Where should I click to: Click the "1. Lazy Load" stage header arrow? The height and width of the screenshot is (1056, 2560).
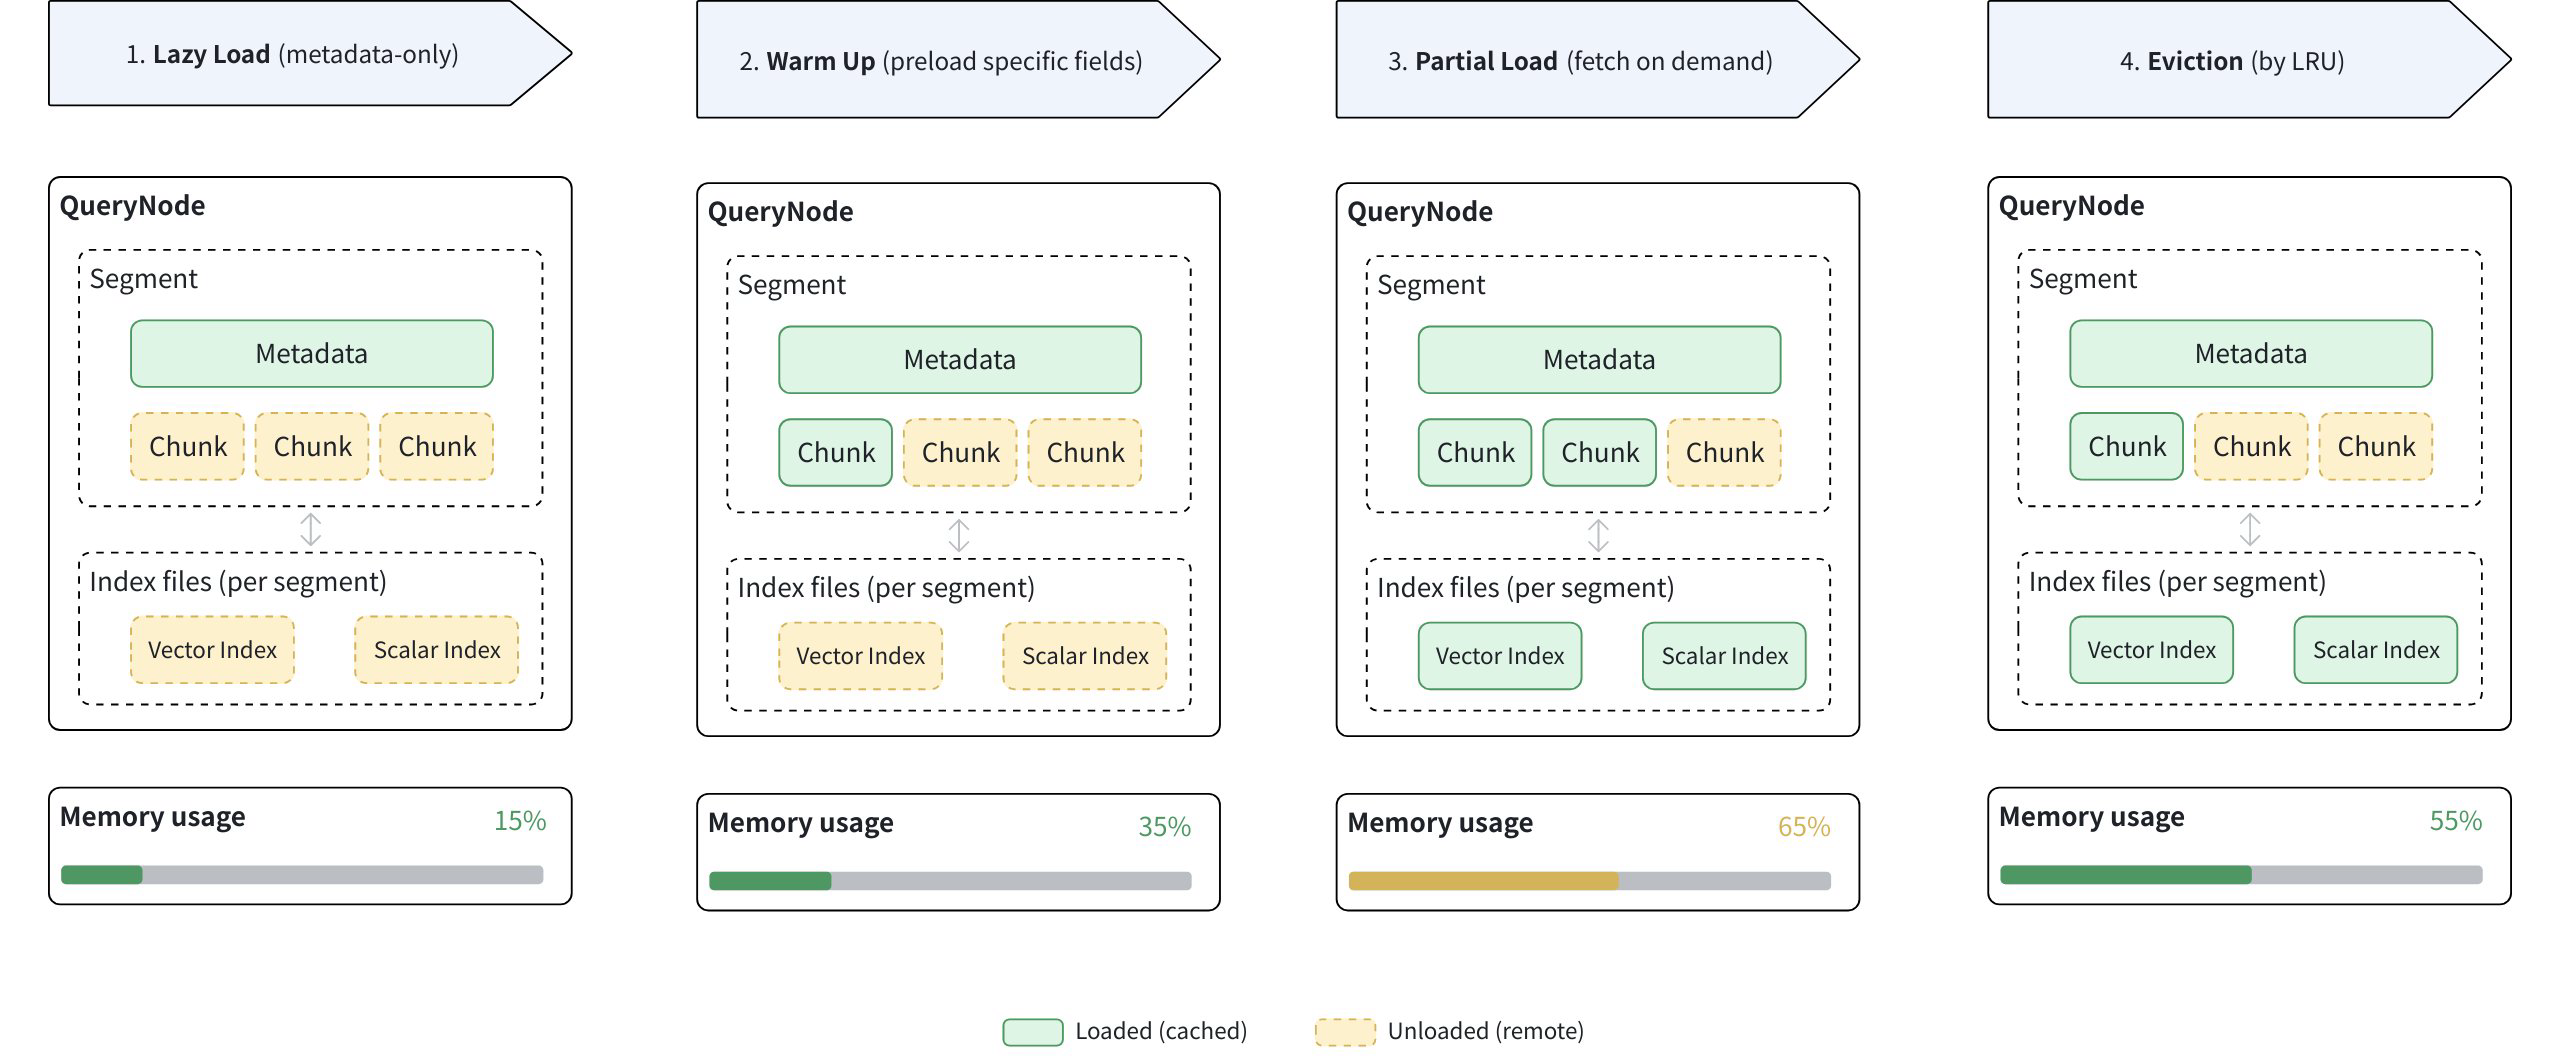pyautogui.click(x=292, y=54)
